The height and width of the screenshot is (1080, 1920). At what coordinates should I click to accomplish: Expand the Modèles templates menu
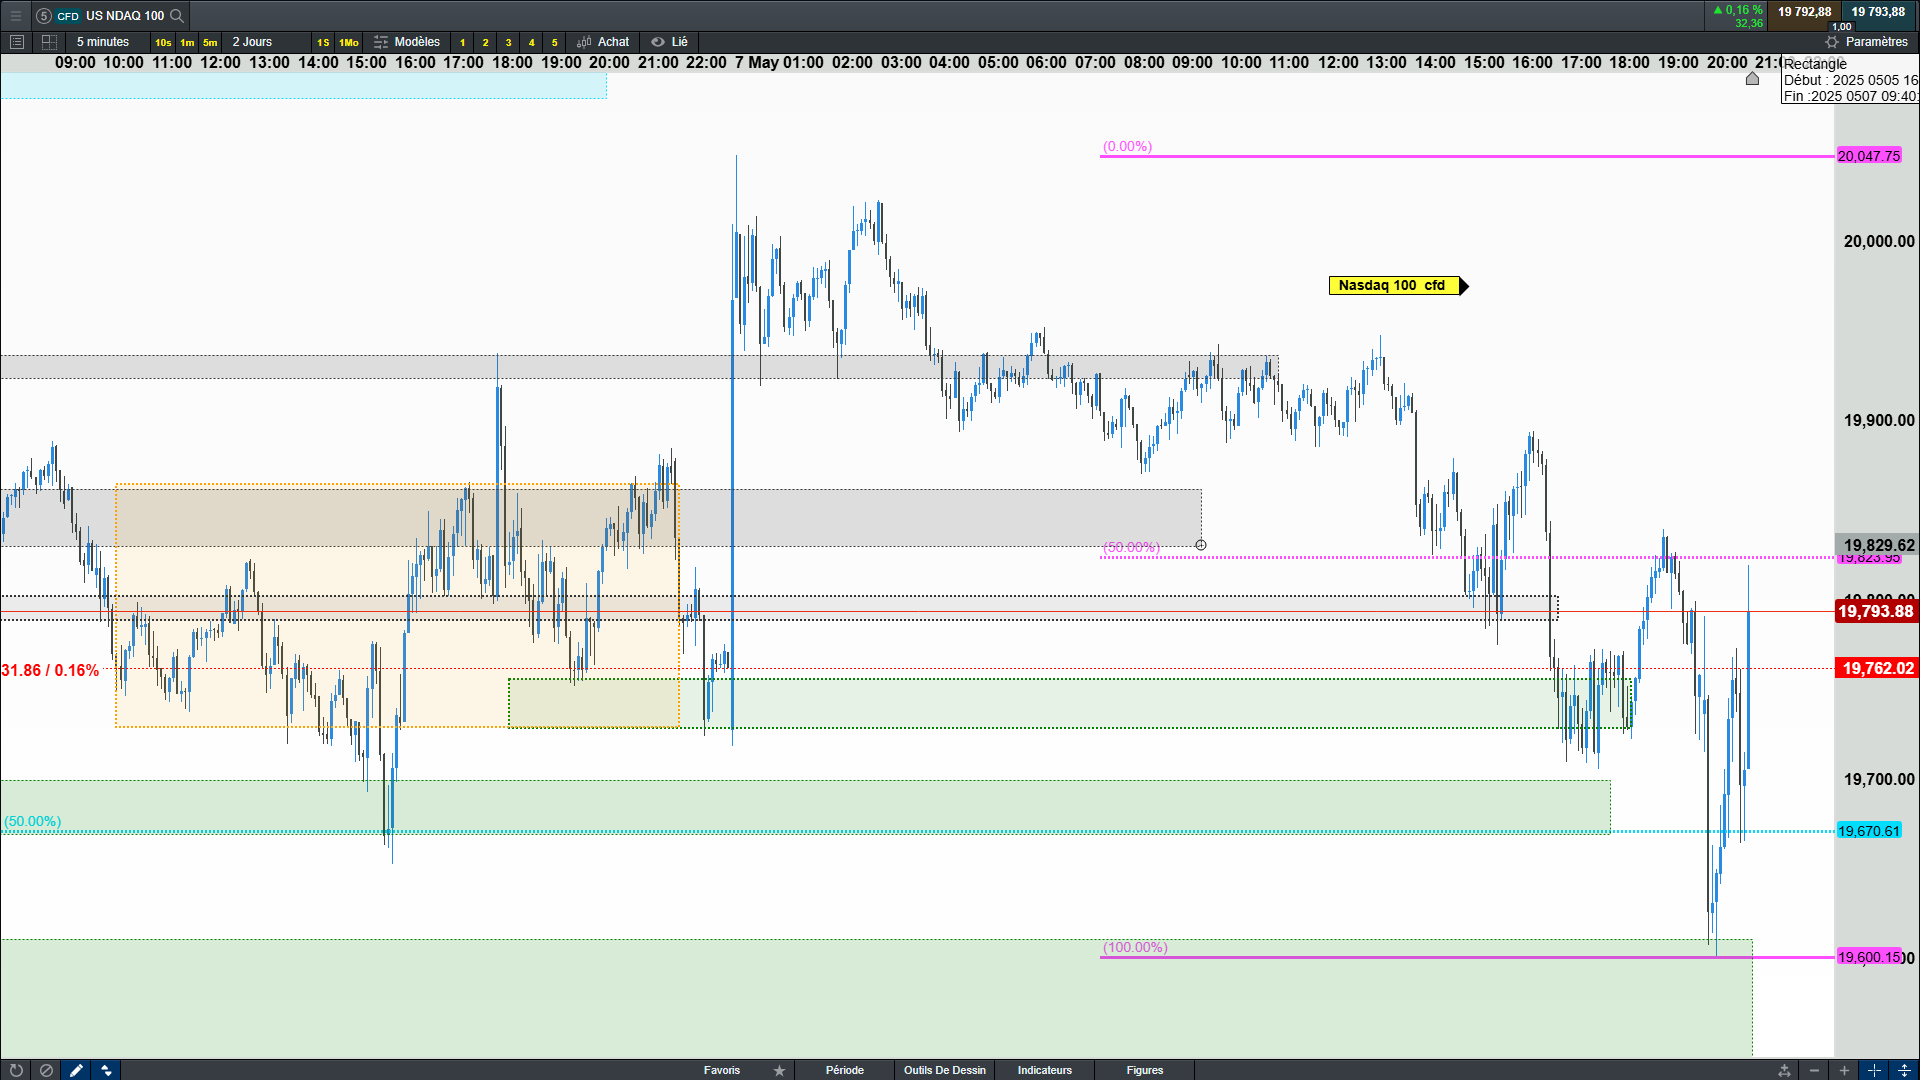pyautogui.click(x=407, y=42)
